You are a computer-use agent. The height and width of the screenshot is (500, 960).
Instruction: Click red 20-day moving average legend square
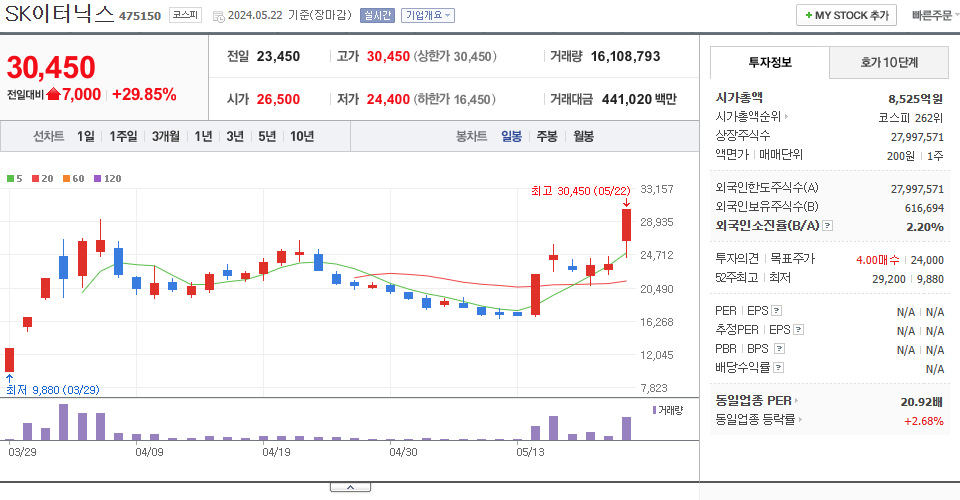(x=35, y=179)
